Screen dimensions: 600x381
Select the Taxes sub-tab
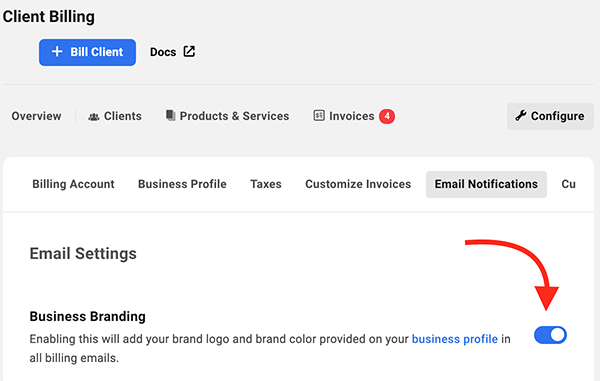(266, 184)
